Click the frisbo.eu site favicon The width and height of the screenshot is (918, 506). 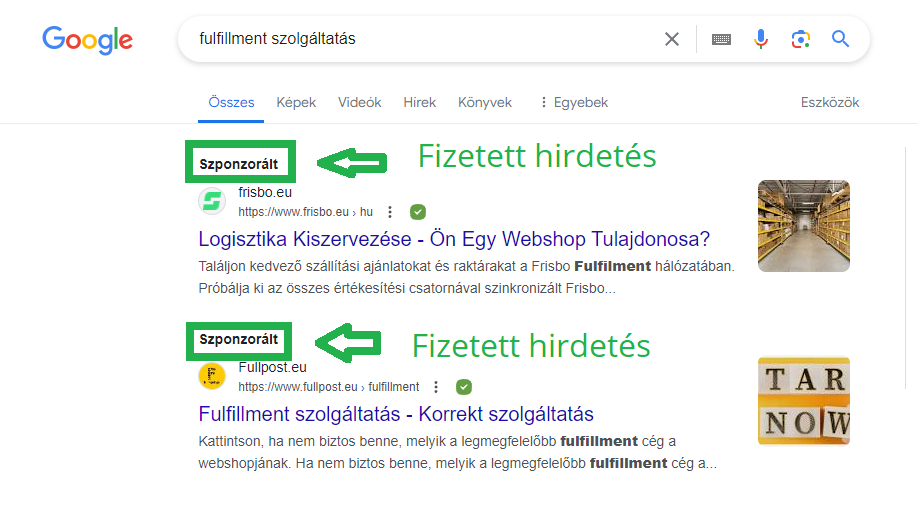coord(212,202)
